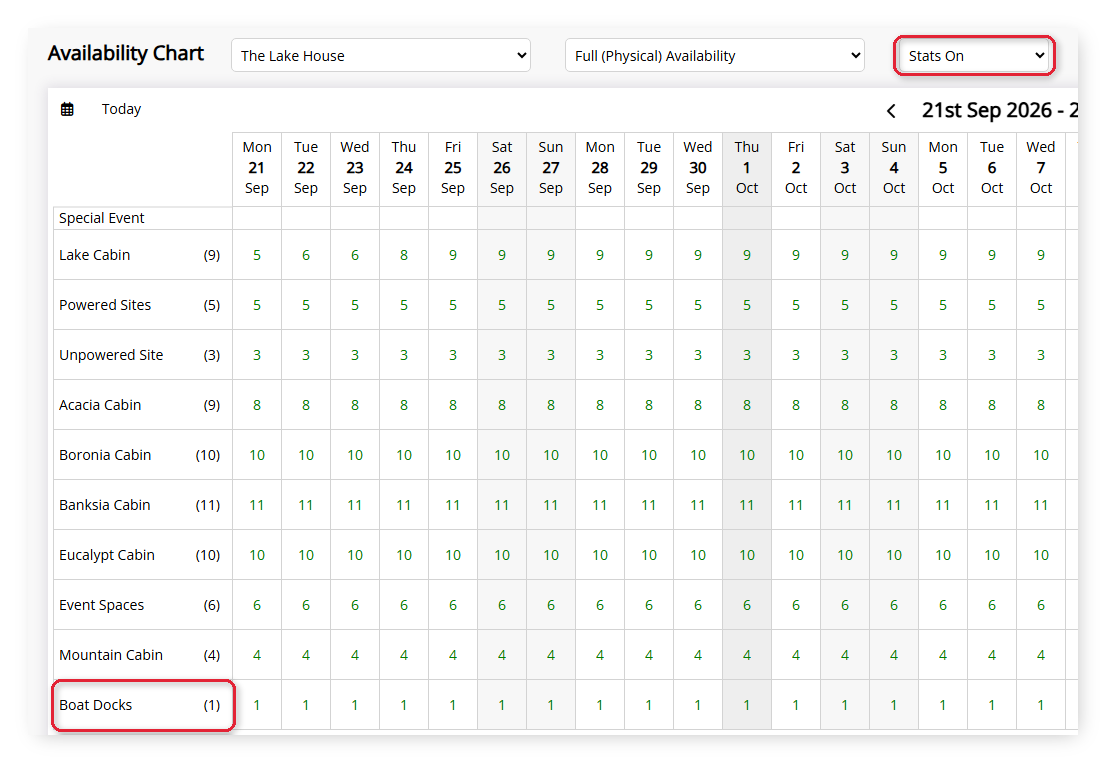Select the Mon 5 Oct column header
The image size is (1106, 763).
coord(943,168)
